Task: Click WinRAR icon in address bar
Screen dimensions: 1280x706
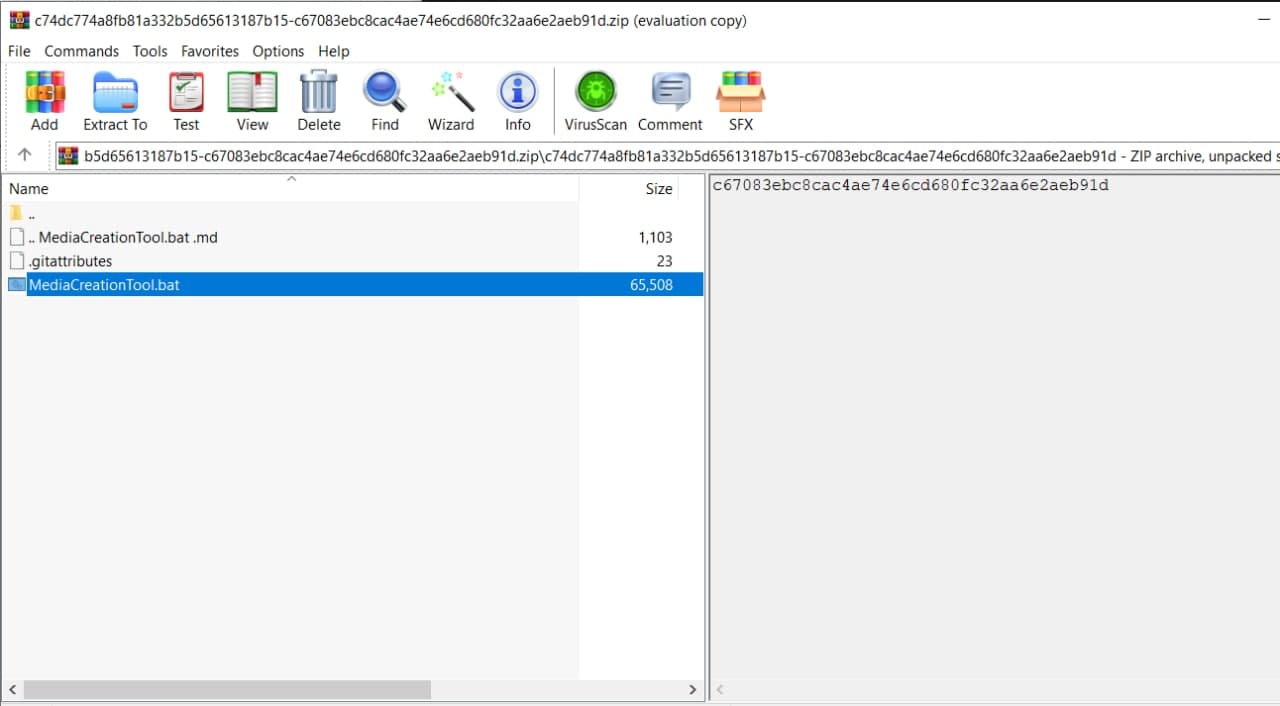Action: pyautogui.click(x=68, y=155)
